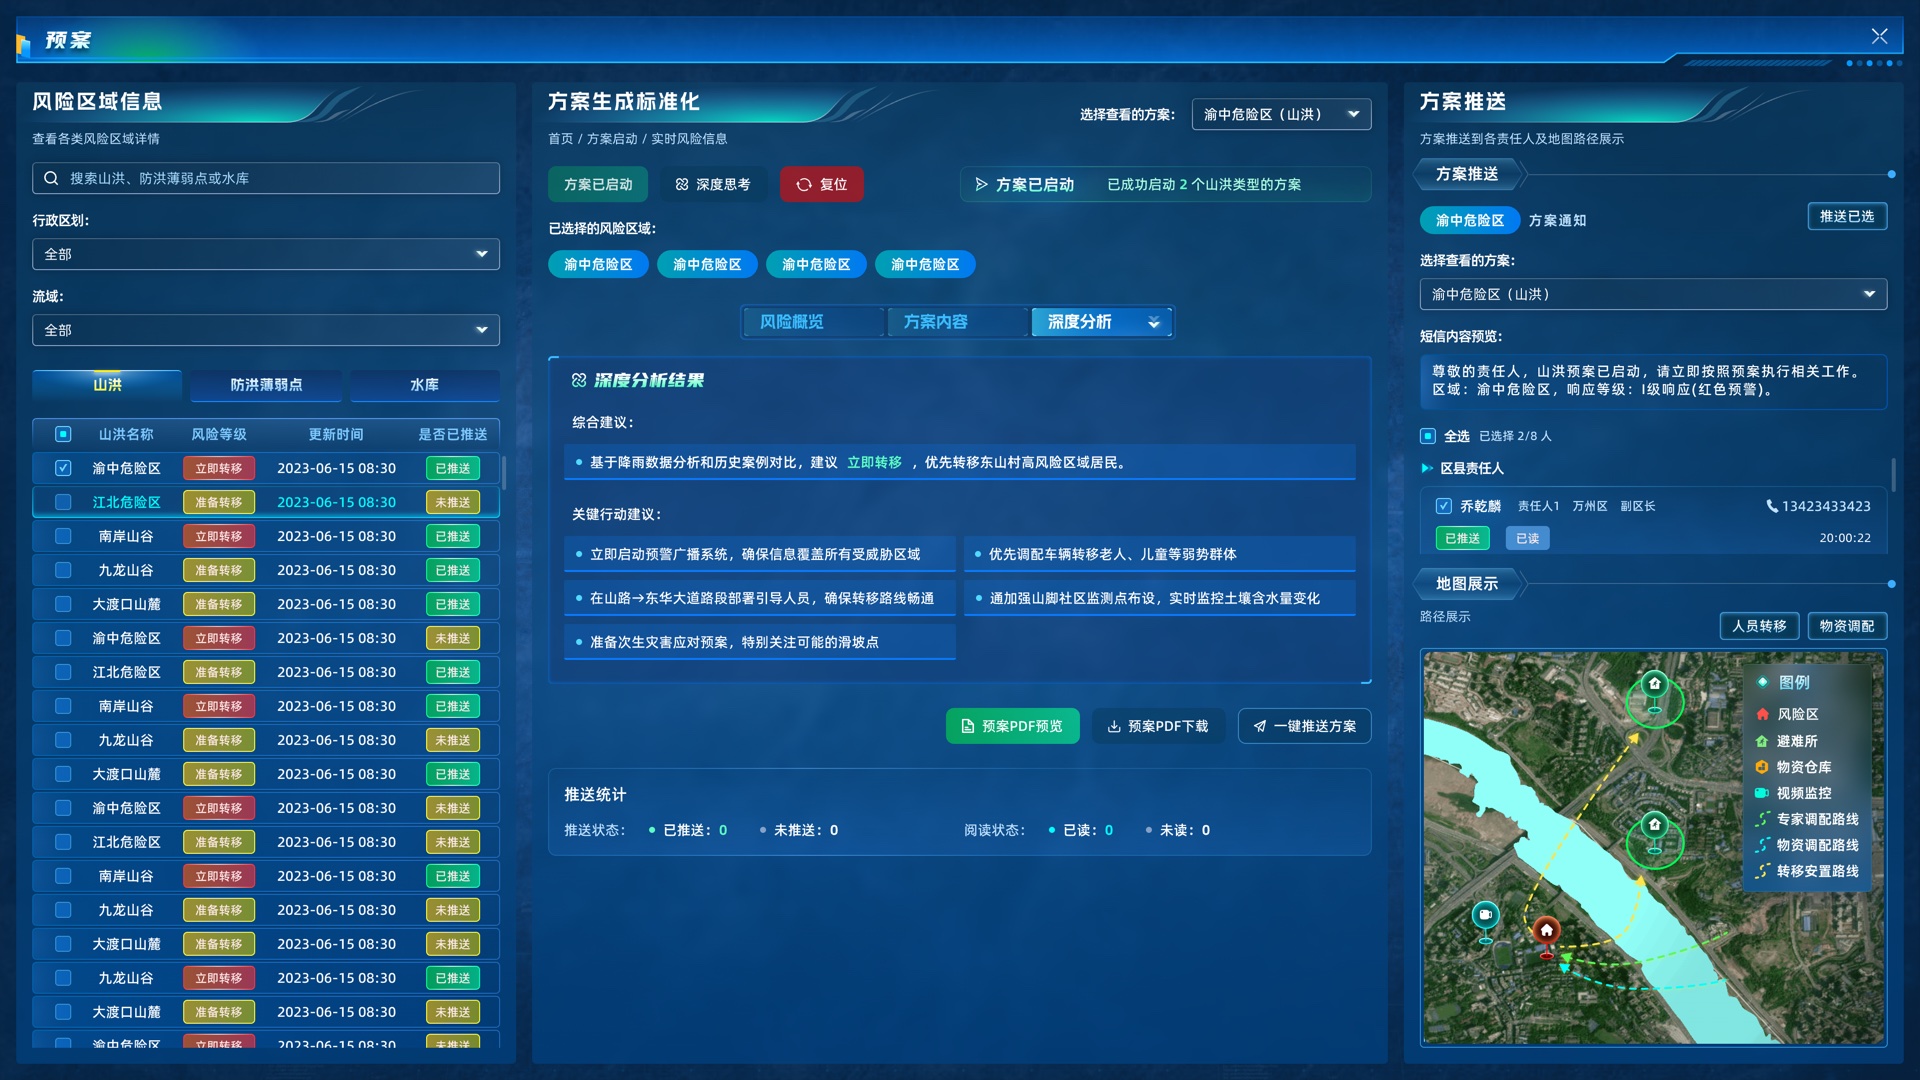Open the 风险概览 tab
The width and height of the screenshot is (1920, 1080).
[812, 322]
